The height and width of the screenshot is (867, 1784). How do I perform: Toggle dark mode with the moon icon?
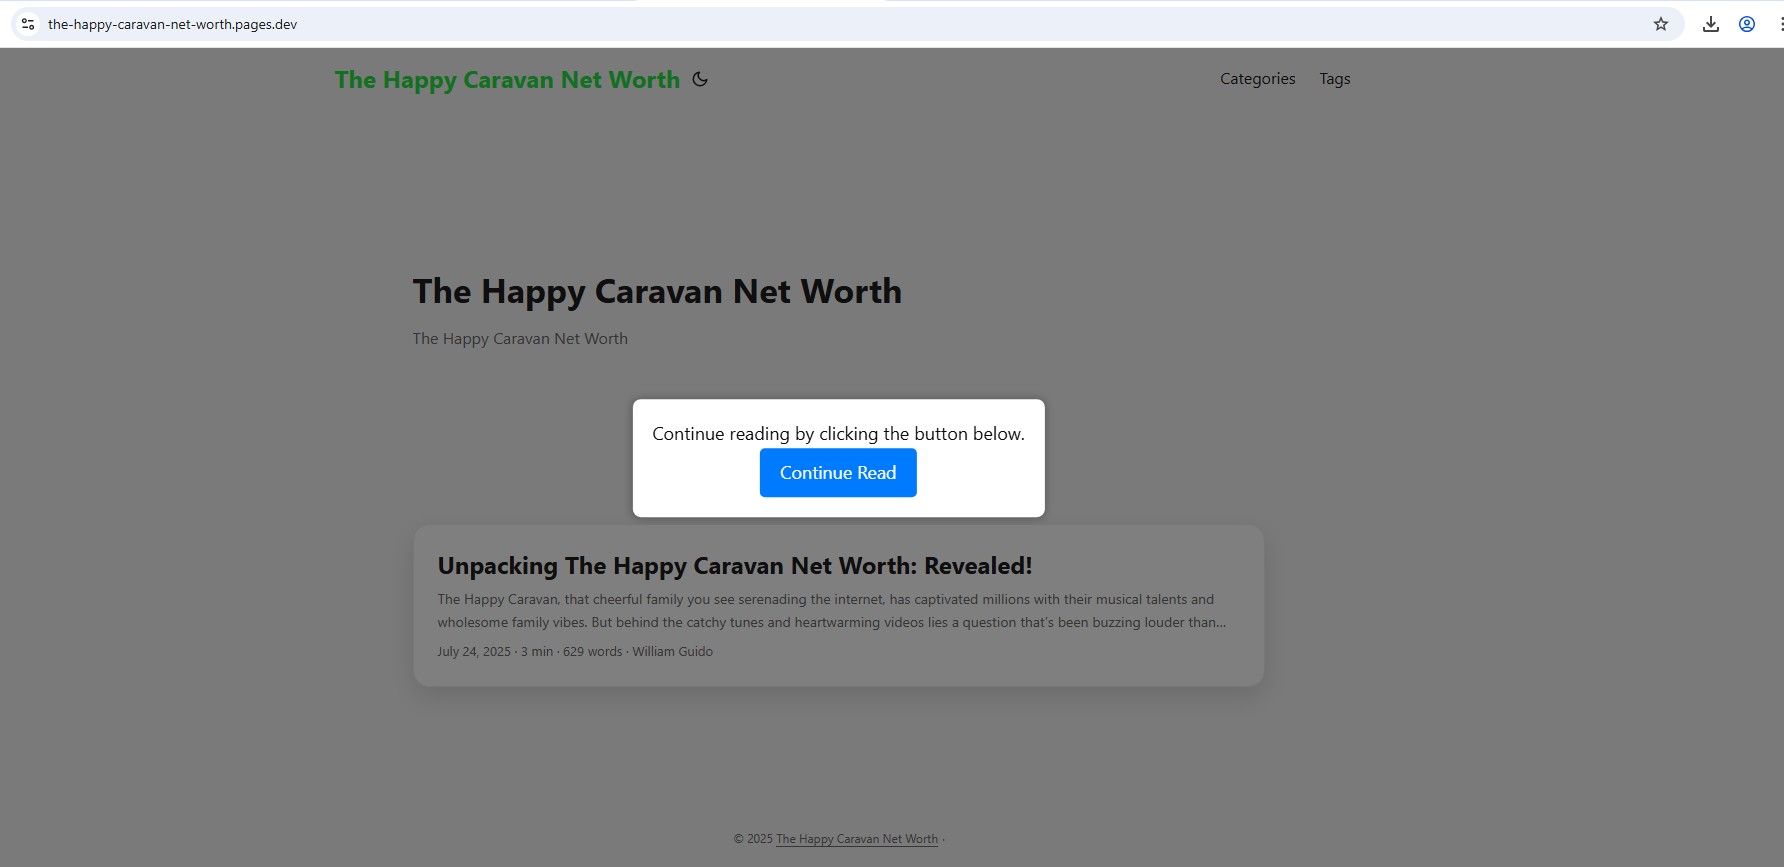700,79
